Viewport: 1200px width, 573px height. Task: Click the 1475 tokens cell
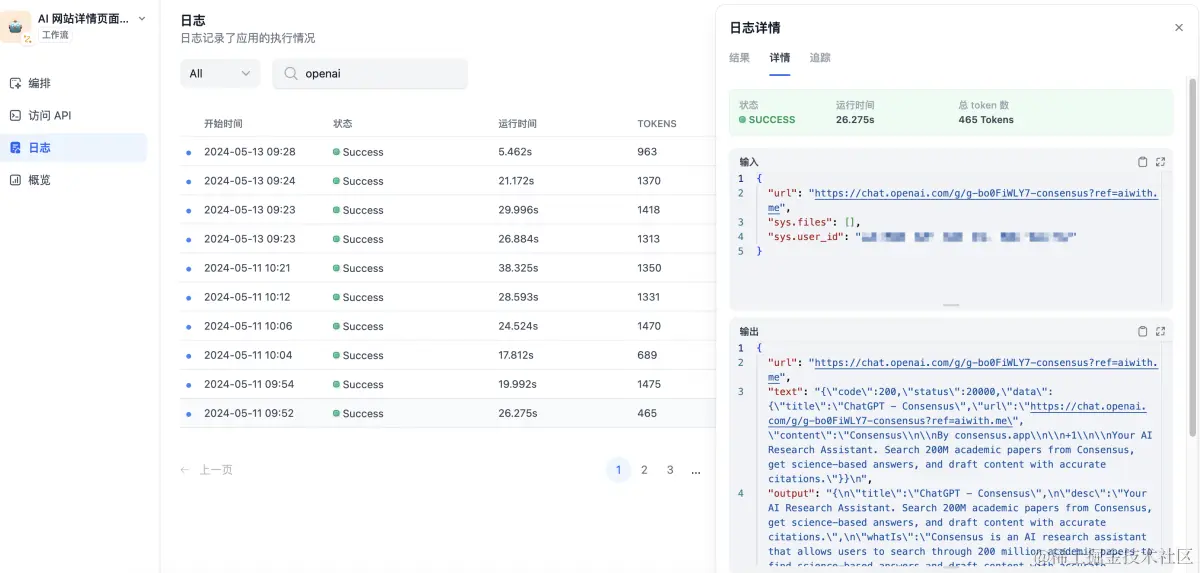point(649,384)
